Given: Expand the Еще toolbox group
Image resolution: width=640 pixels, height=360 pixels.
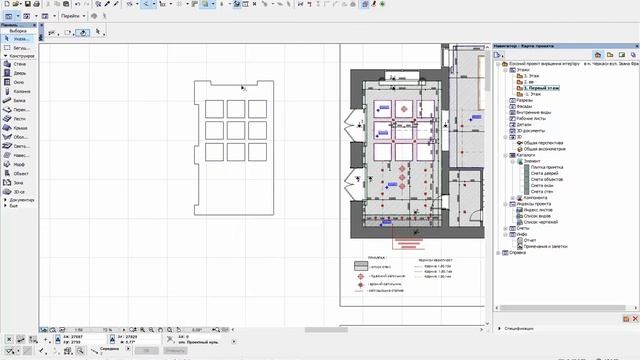Looking at the screenshot, I should point(5,206).
